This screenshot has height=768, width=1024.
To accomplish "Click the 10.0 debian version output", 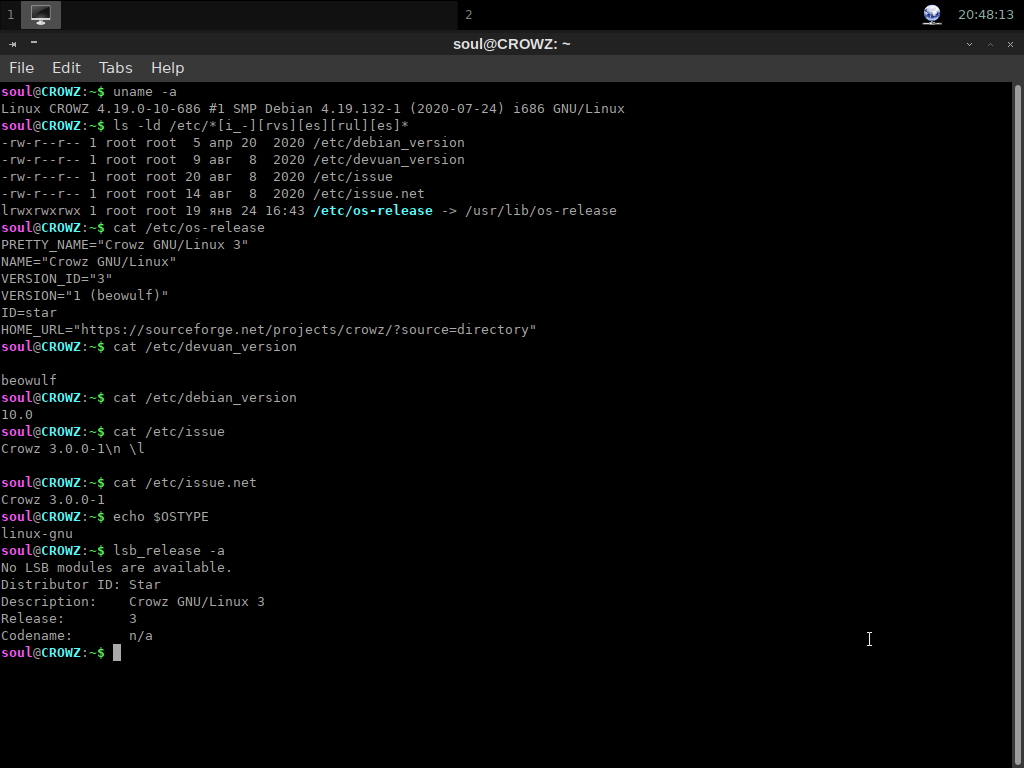I will [x=17, y=415].
